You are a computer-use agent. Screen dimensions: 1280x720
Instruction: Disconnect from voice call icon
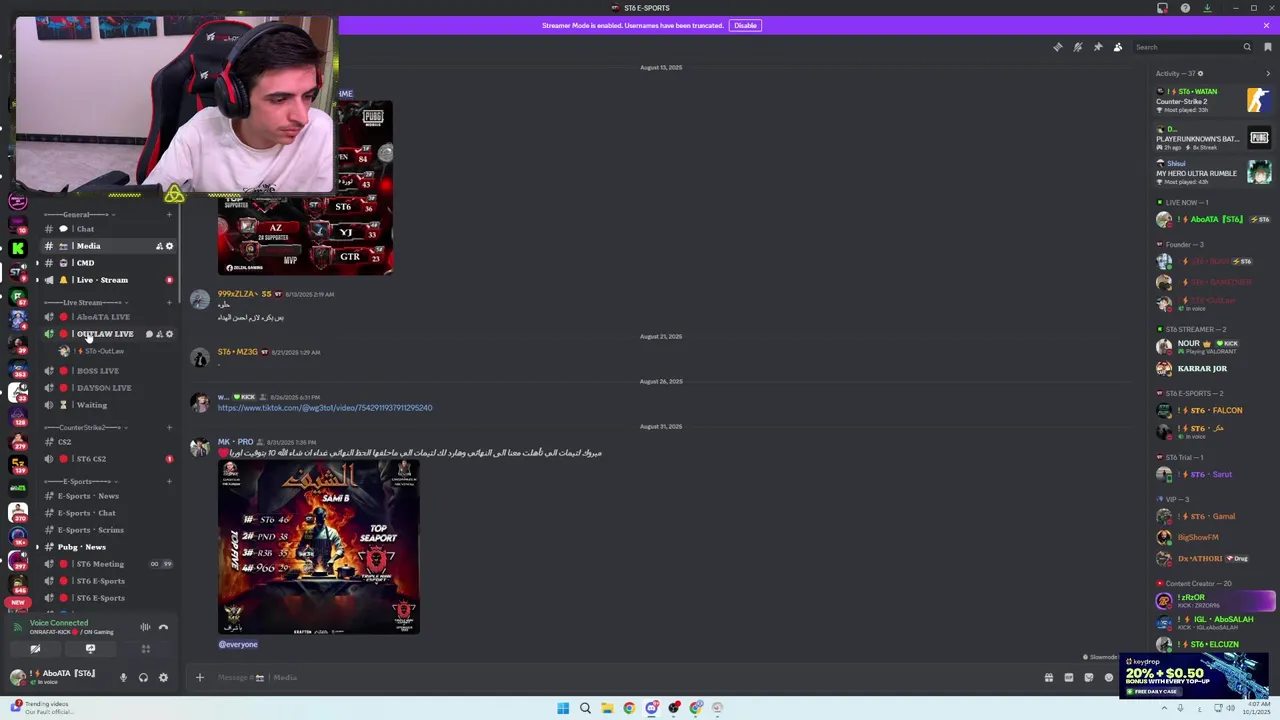tap(163, 627)
